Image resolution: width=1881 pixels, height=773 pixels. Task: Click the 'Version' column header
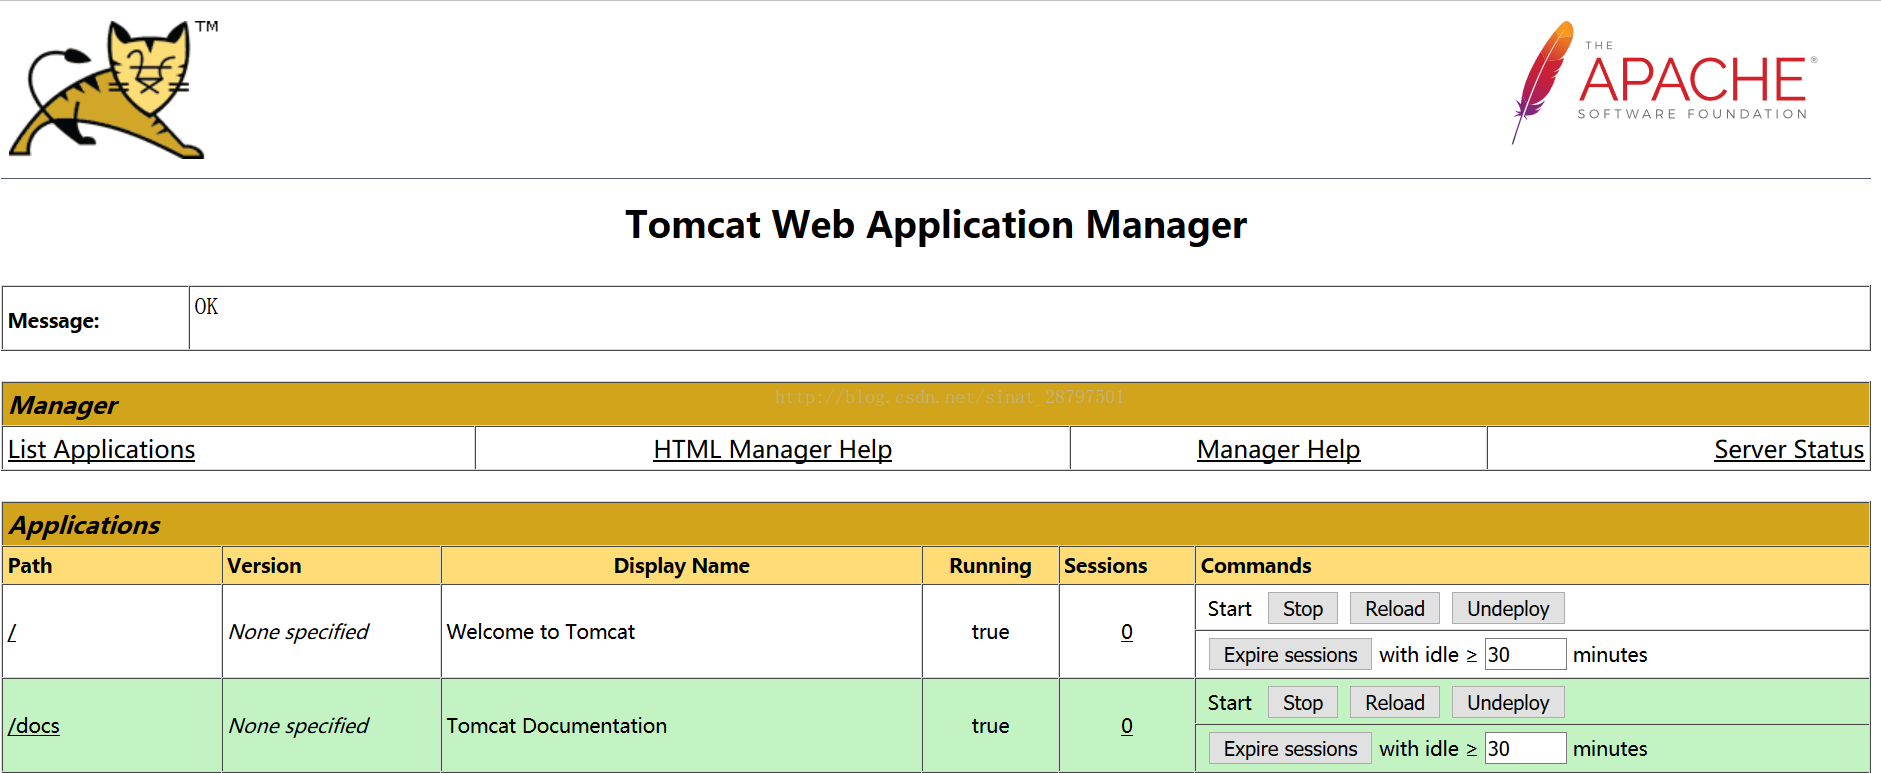tap(264, 566)
